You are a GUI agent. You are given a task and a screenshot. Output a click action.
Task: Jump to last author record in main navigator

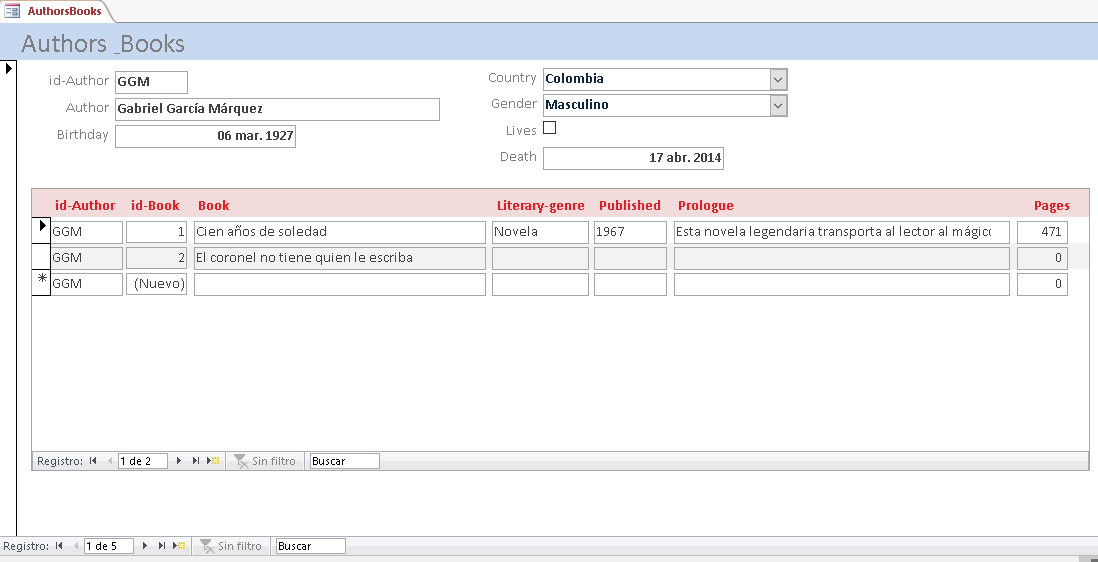click(161, 546)
